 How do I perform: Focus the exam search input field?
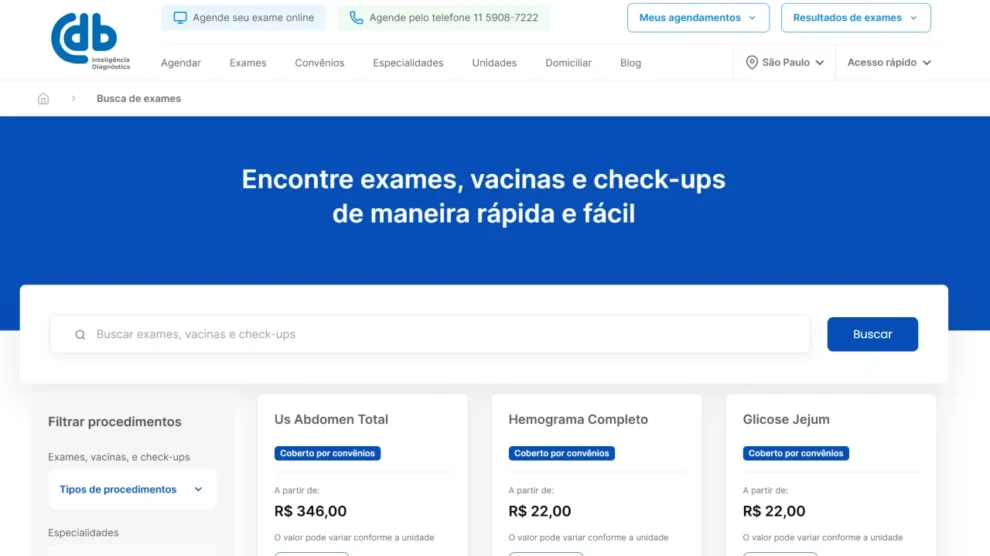[440, 335]
